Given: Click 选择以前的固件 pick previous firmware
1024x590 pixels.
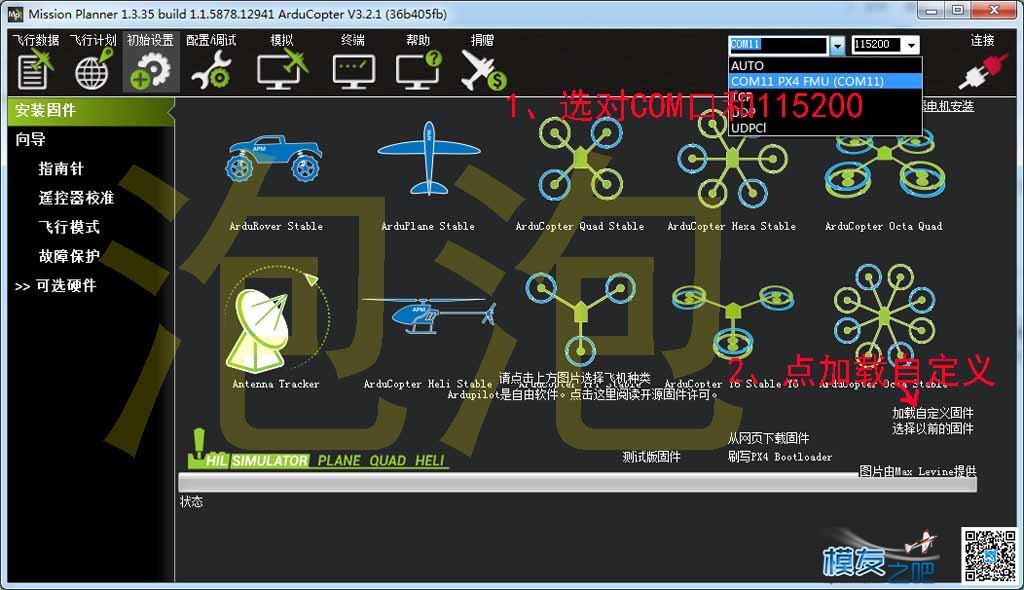Looking at the screenshot, I should 933,429.
